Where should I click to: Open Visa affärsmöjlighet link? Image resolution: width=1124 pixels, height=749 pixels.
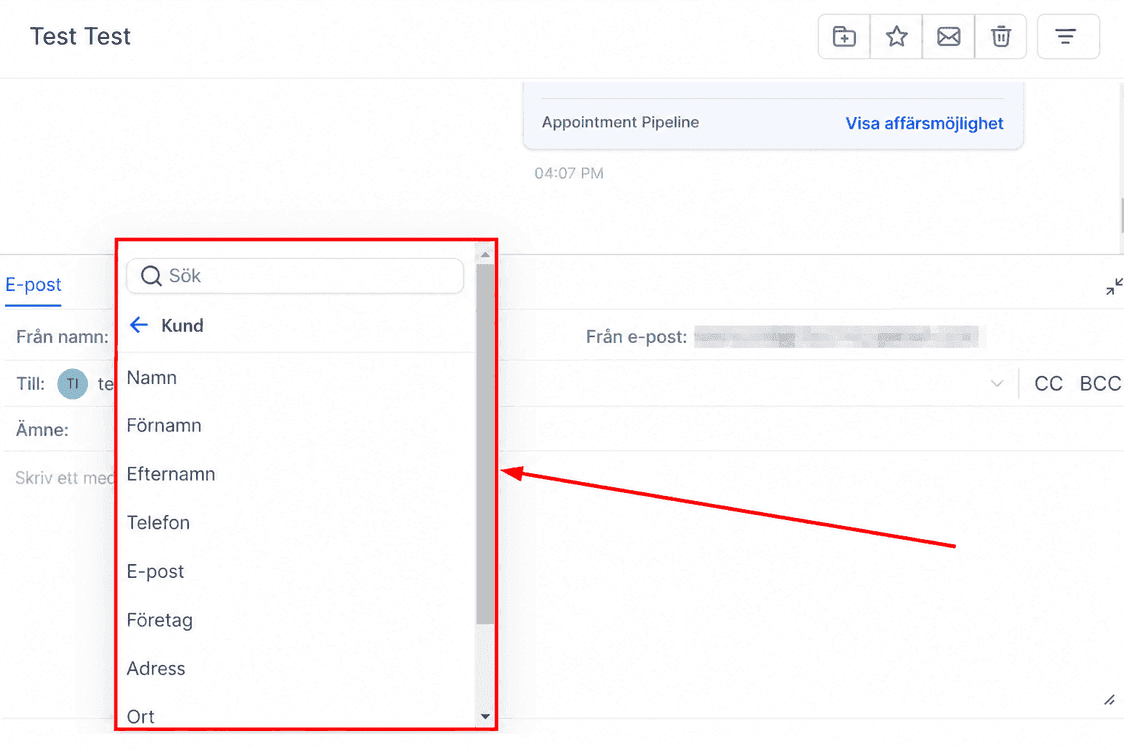(924, 123)
